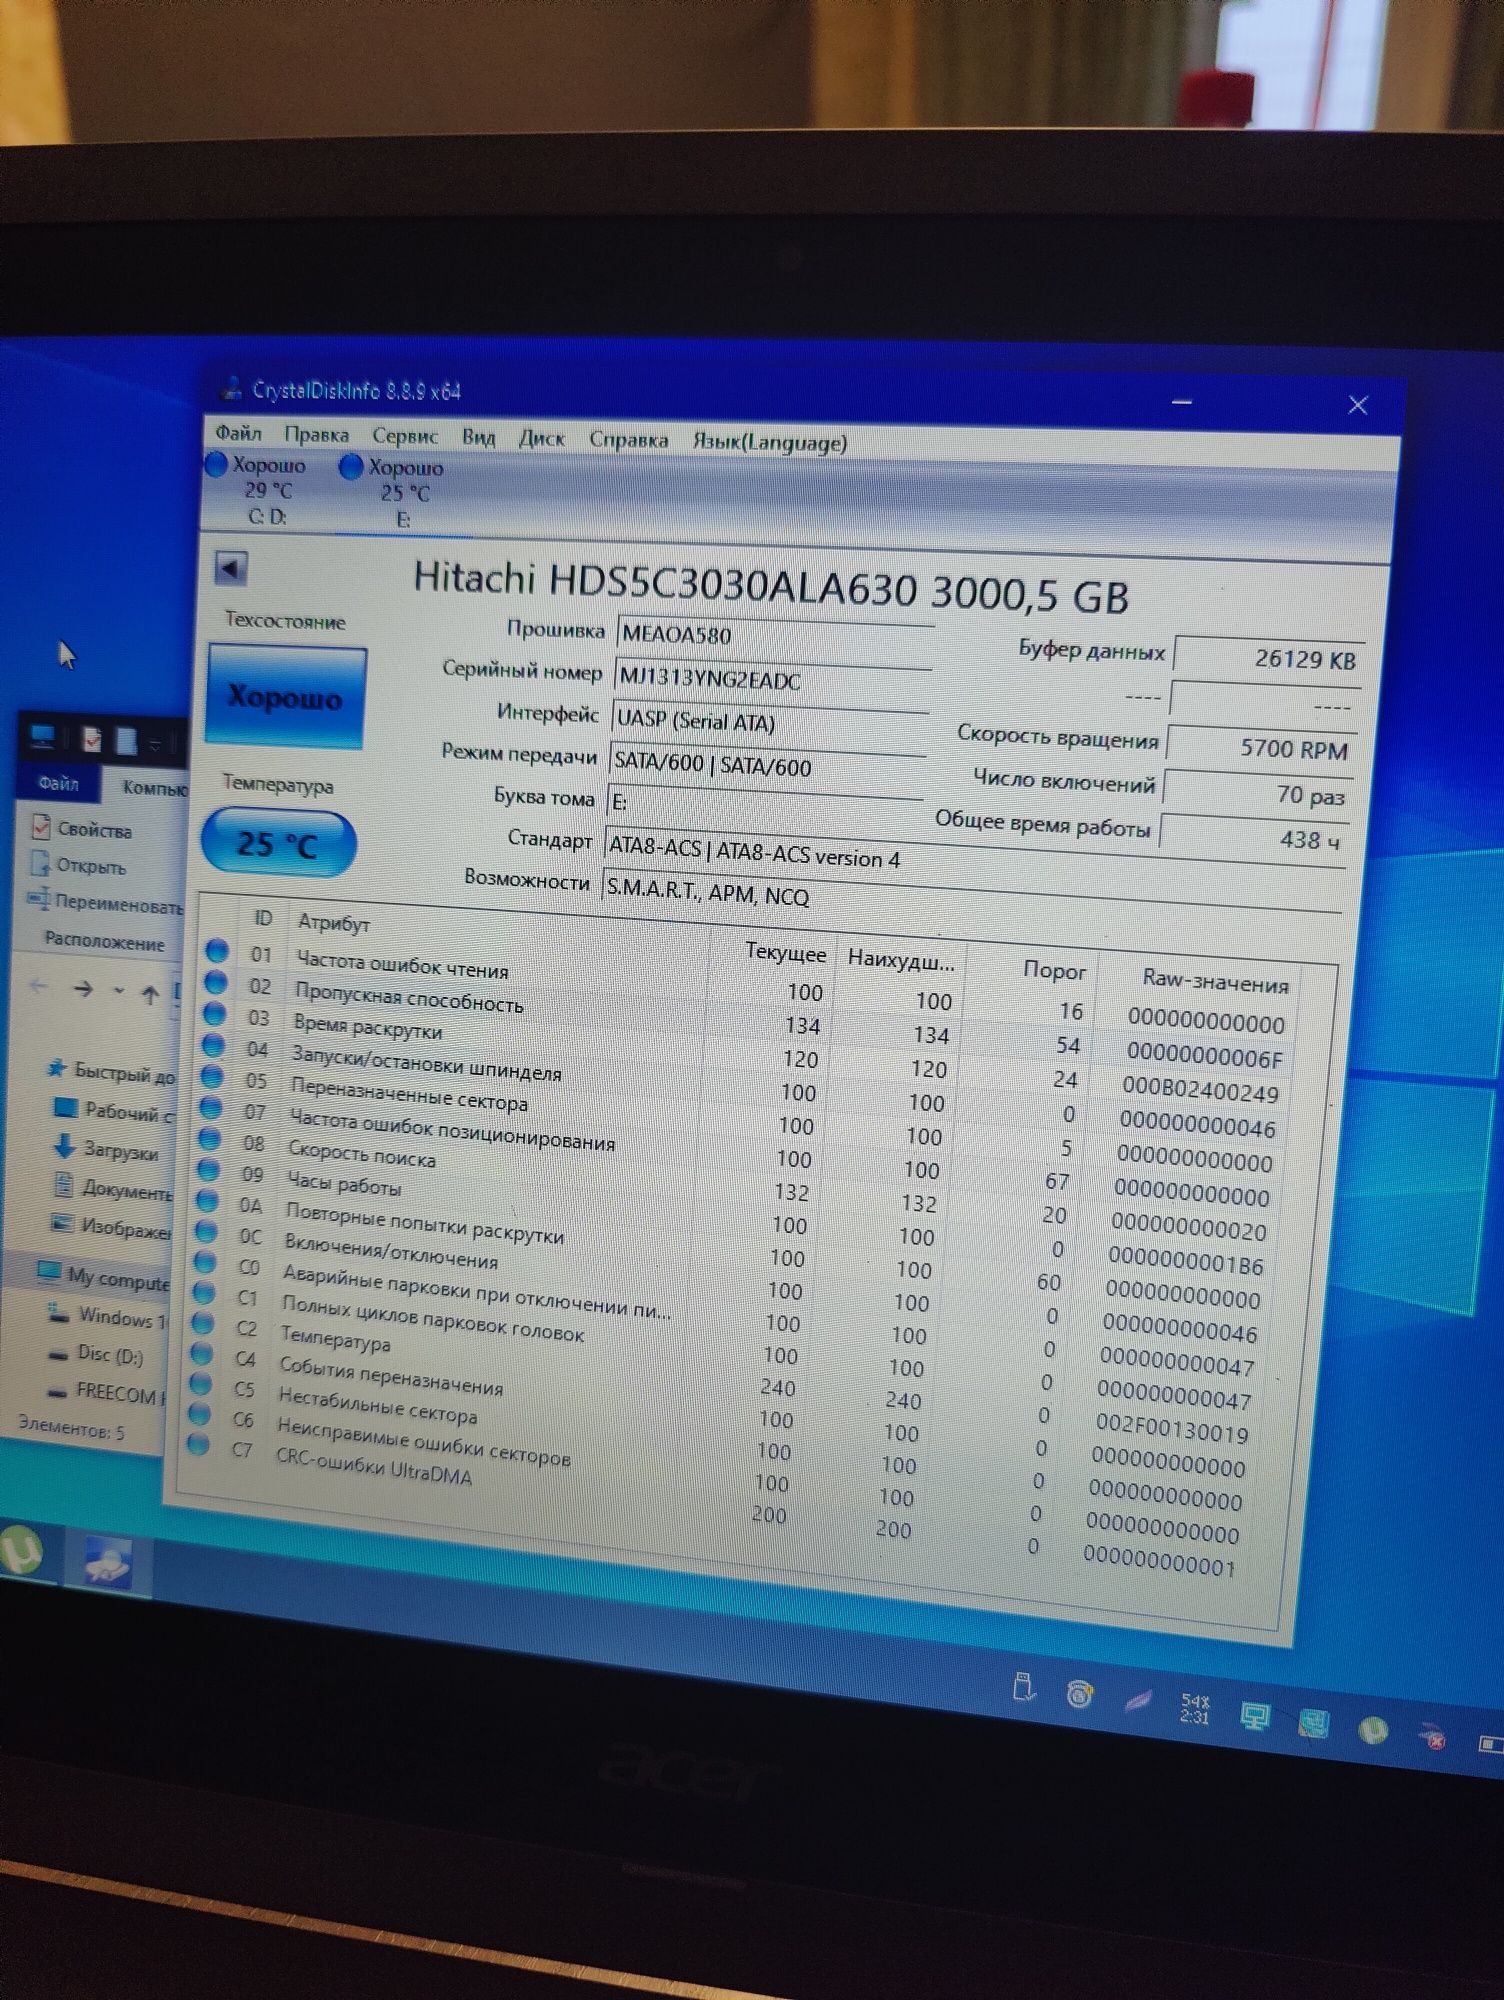Click the Хорошо health status button
1504x2000 pixels.
tap(286, 697)
